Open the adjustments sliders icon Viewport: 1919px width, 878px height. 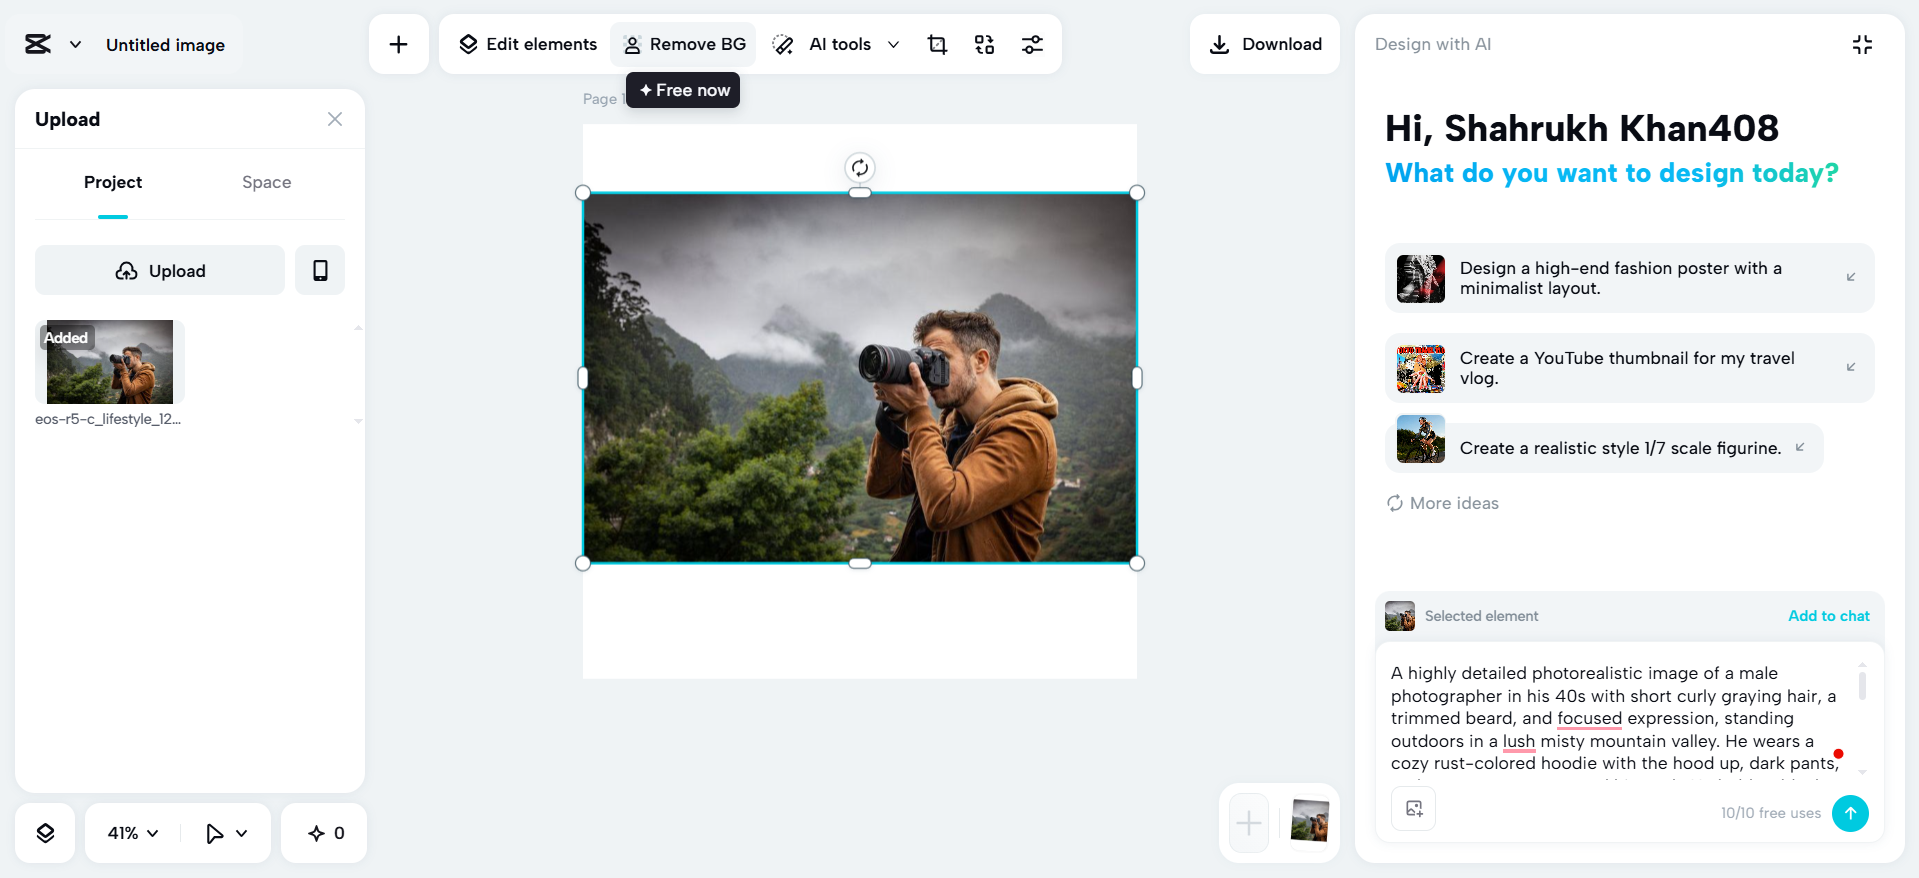coord(1032,44)
